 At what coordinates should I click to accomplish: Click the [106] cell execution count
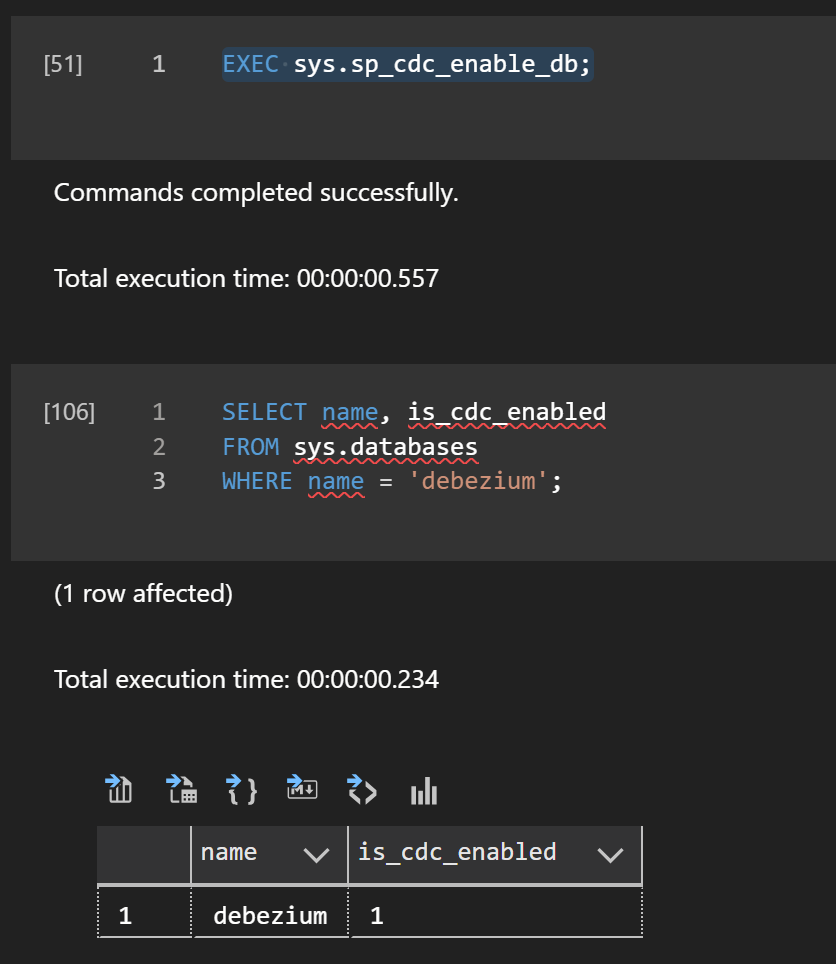pyautogui.click(x=69, y=412)
